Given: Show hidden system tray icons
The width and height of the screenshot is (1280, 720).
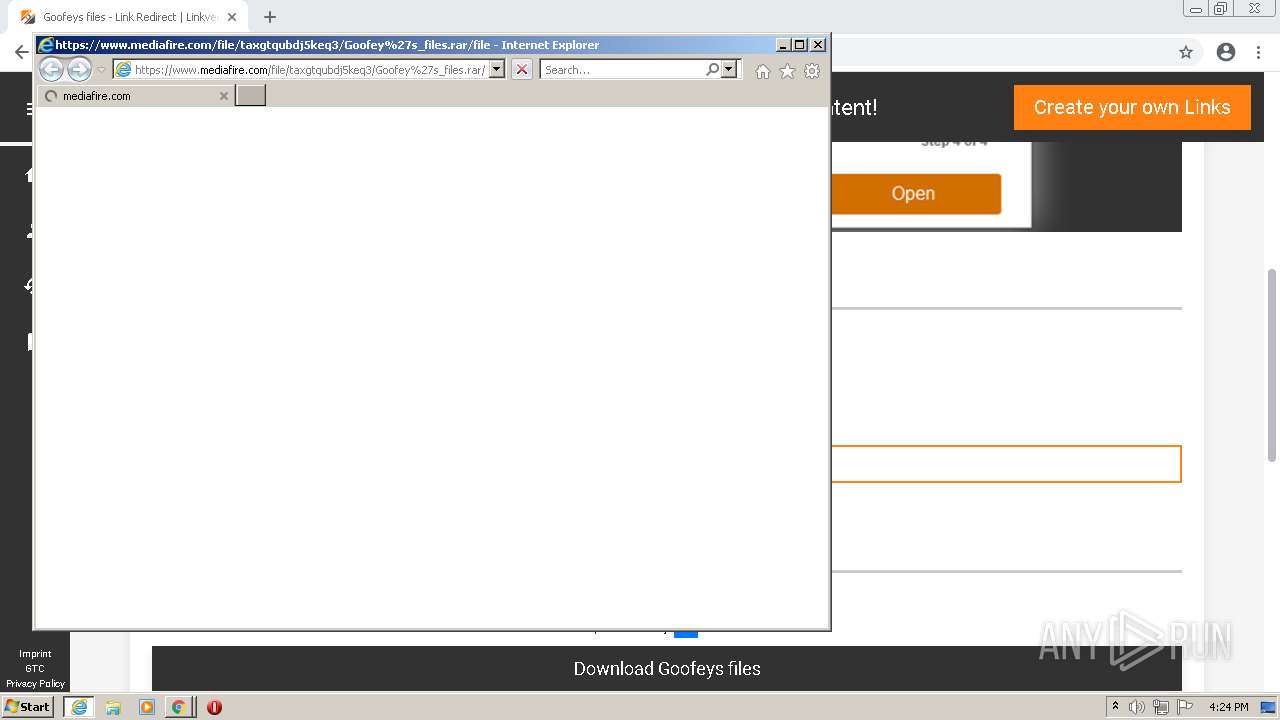Looking at the screenshot, I should click(1115, 707).
